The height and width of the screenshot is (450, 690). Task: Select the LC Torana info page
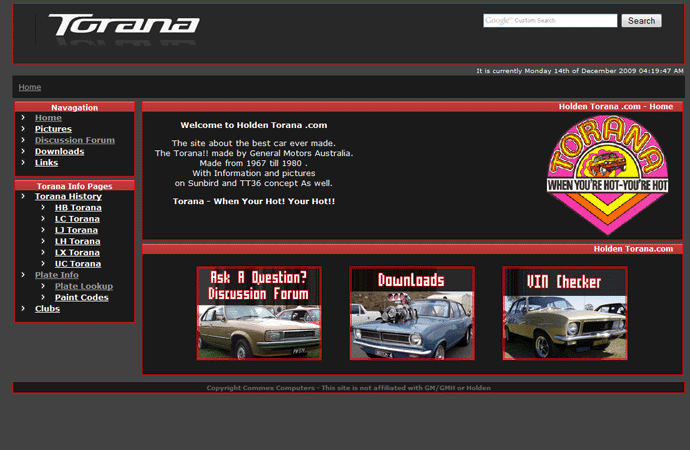point(77,219)
